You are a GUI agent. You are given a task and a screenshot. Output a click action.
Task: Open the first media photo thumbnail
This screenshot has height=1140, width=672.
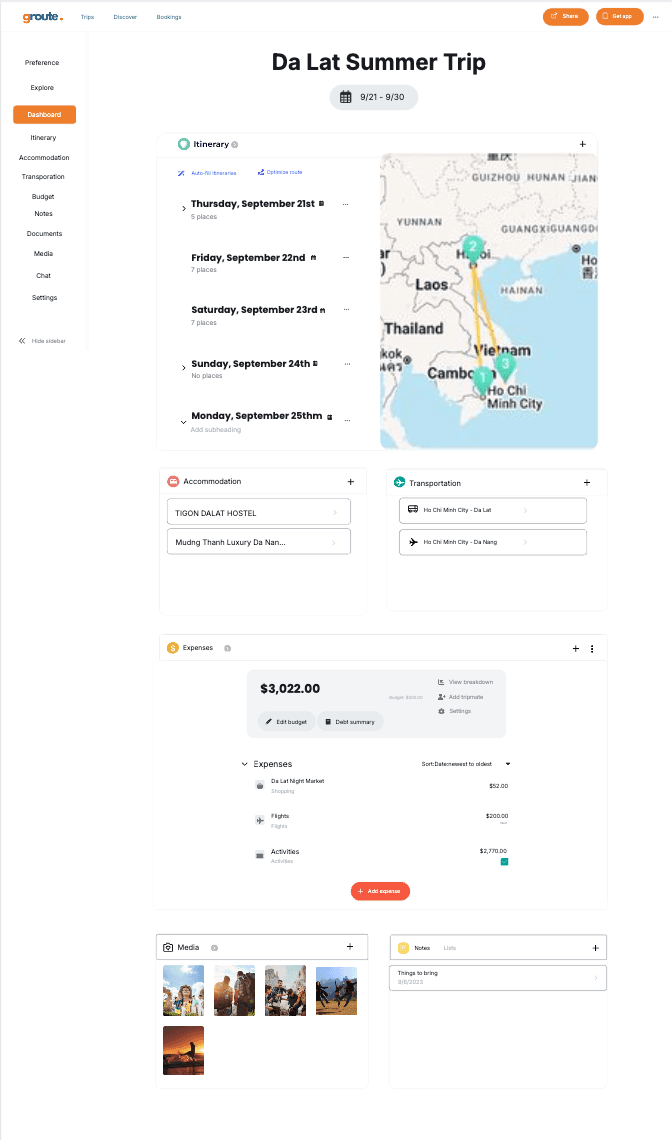click(184, 990)
